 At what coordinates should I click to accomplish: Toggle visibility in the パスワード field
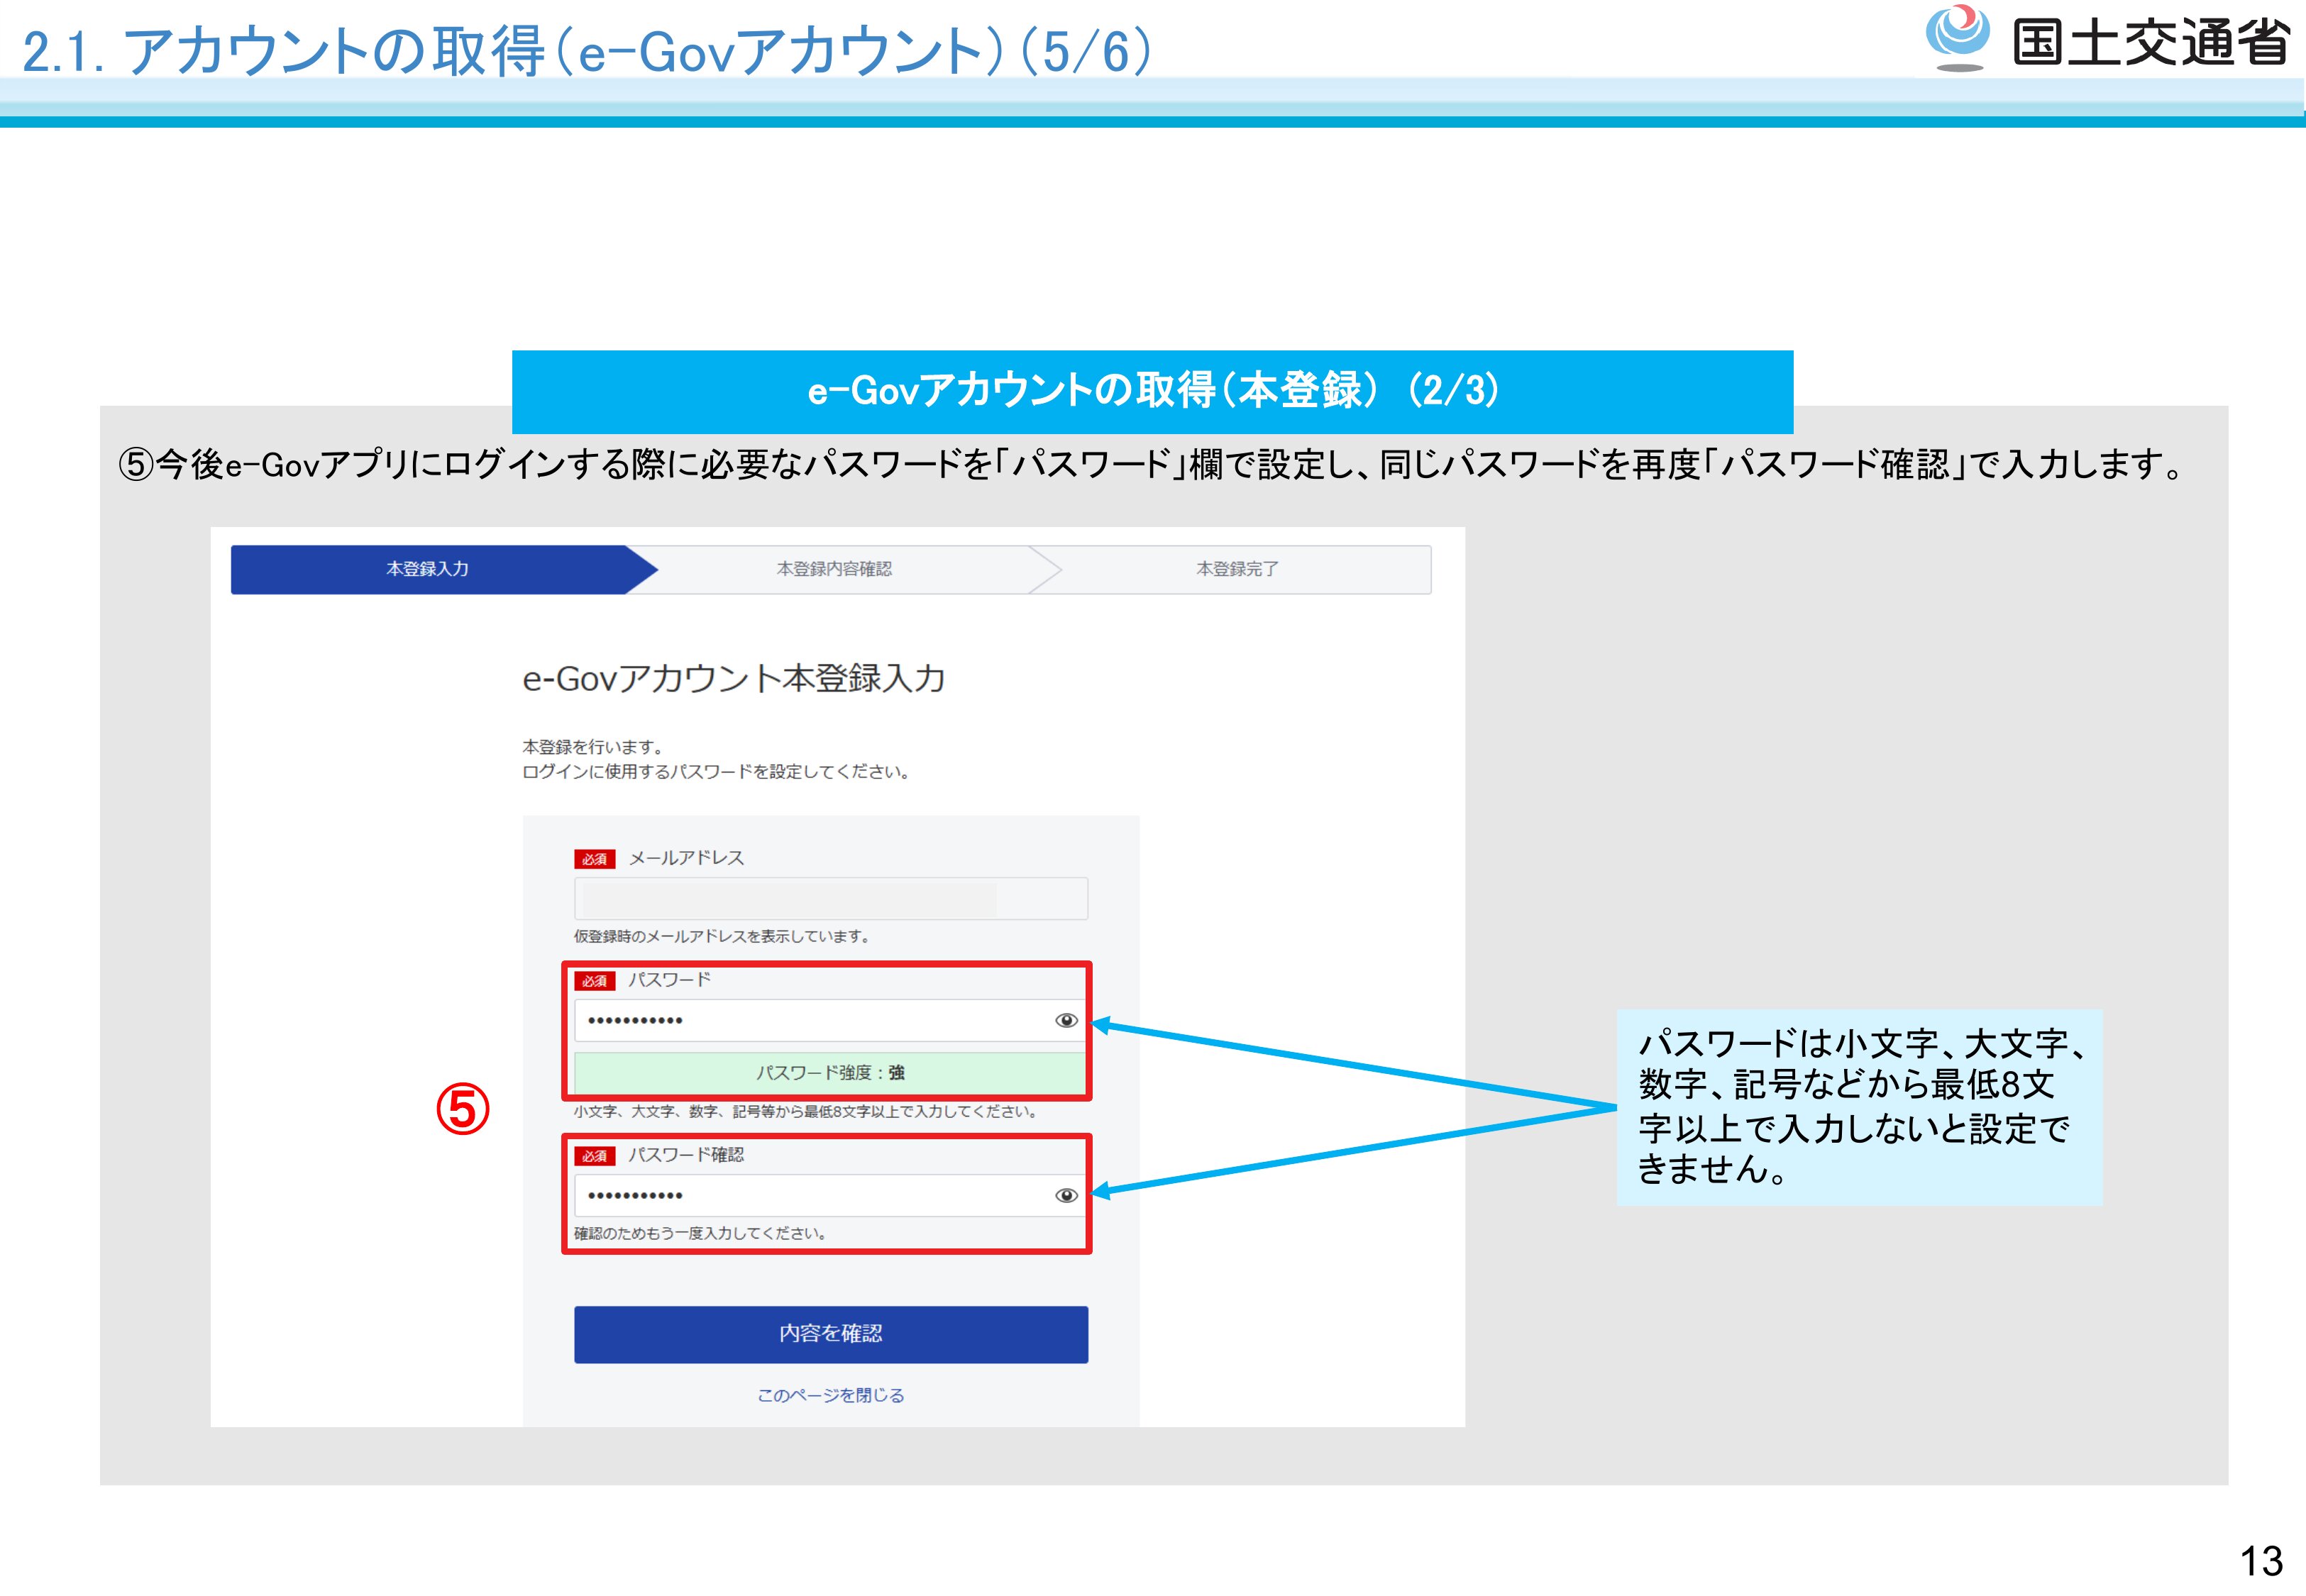[1066, 1020]
